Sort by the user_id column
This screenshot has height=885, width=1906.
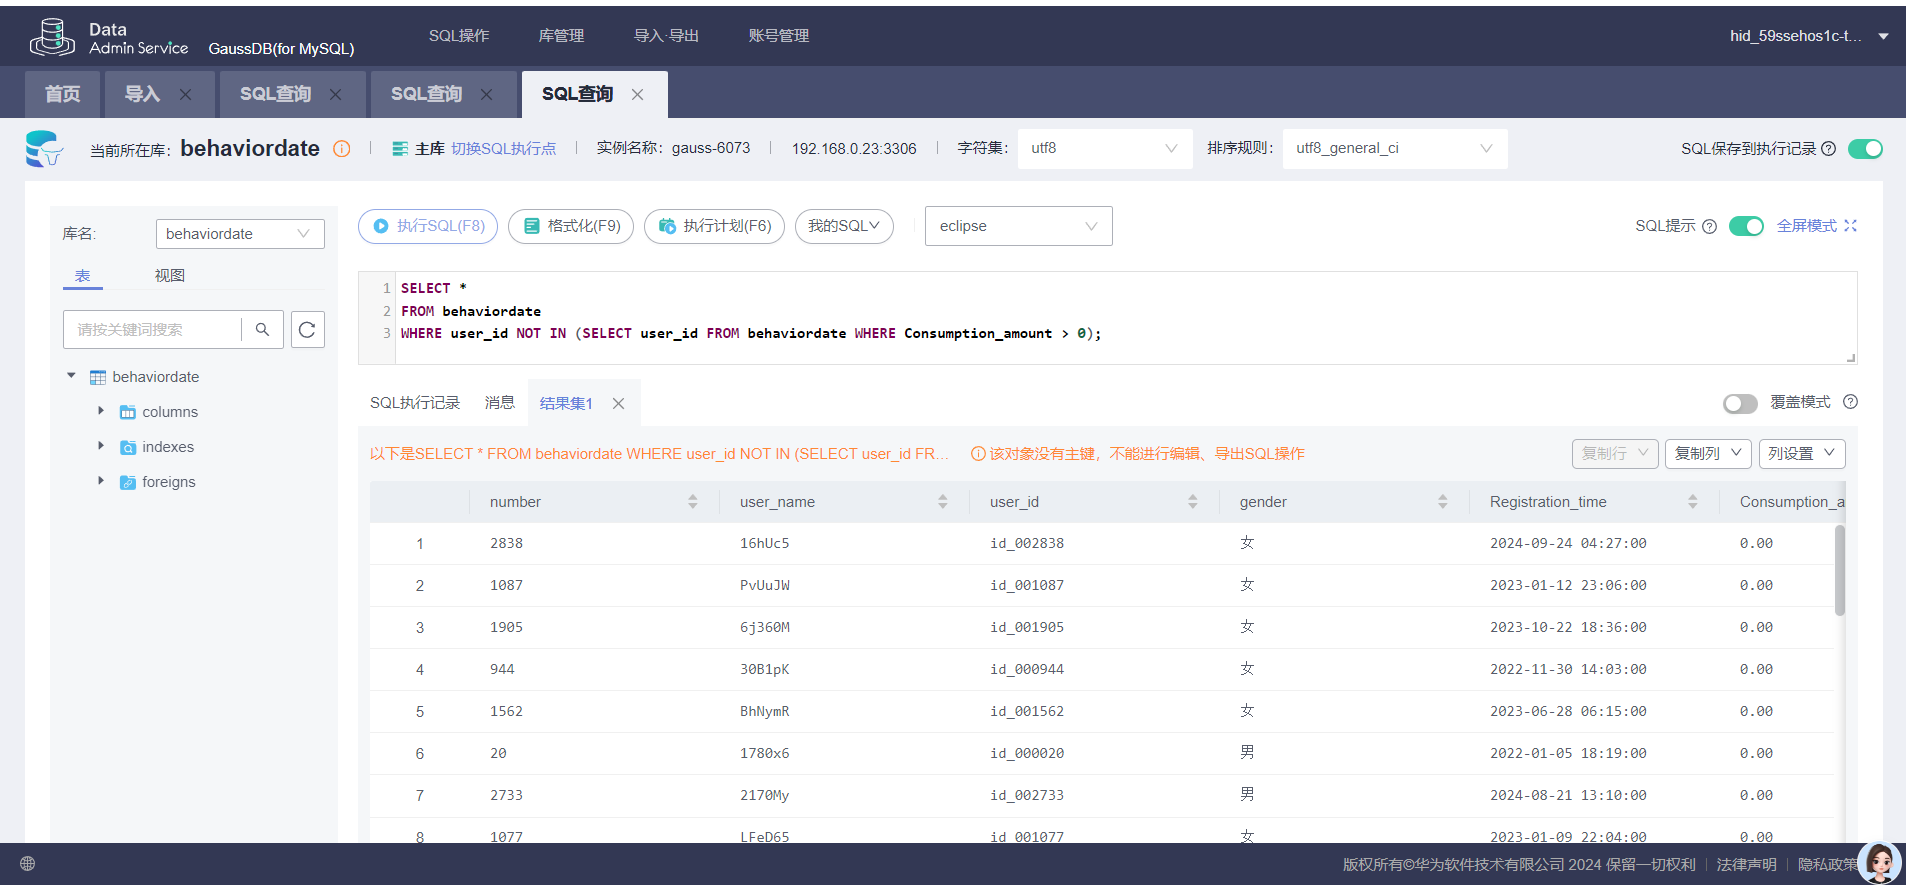[x=1193, y=502]
